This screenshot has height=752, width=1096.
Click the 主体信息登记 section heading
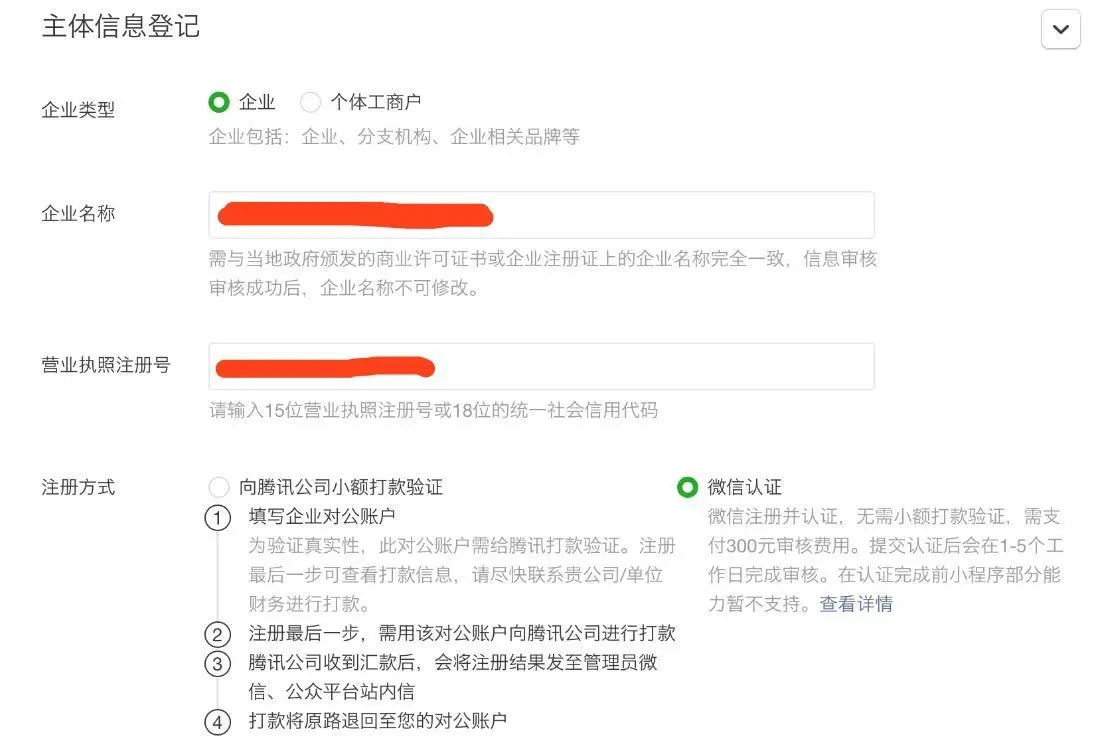(120, 27)
